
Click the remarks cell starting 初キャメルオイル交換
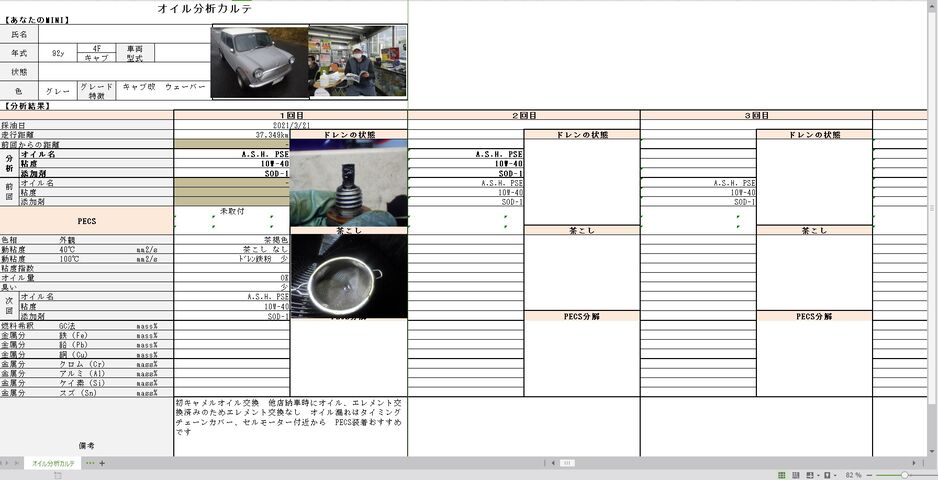291,427
